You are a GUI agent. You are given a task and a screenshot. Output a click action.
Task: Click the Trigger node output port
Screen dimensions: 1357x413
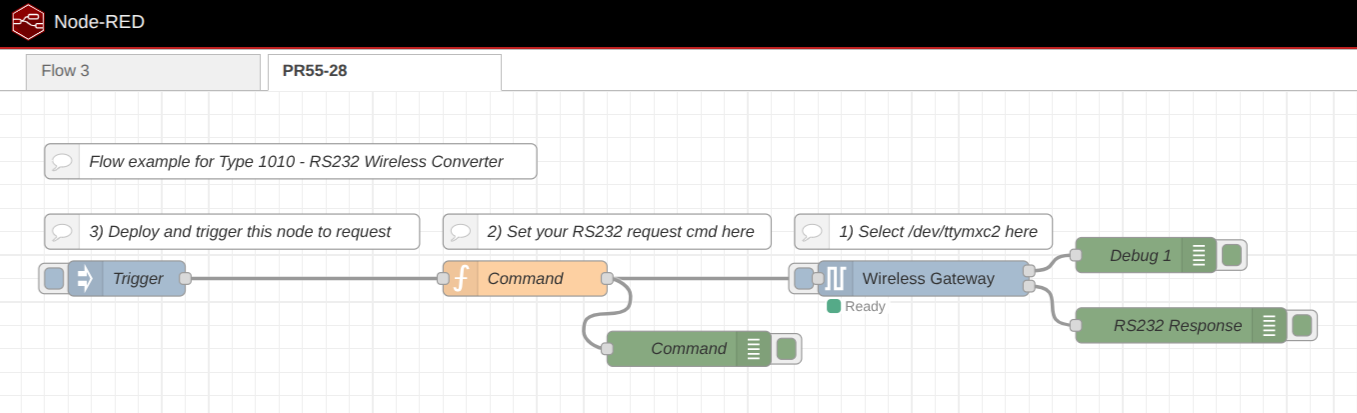point(185,279)
